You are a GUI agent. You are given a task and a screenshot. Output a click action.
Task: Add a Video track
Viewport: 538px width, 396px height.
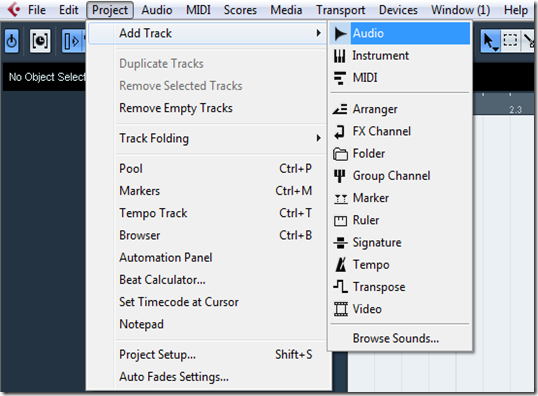coord(400,309)
